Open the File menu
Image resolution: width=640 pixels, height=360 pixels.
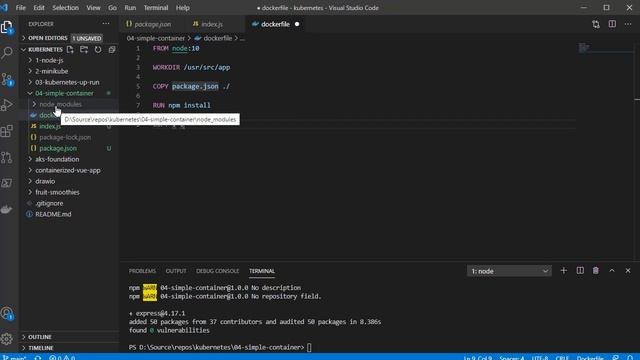(20, 8)
